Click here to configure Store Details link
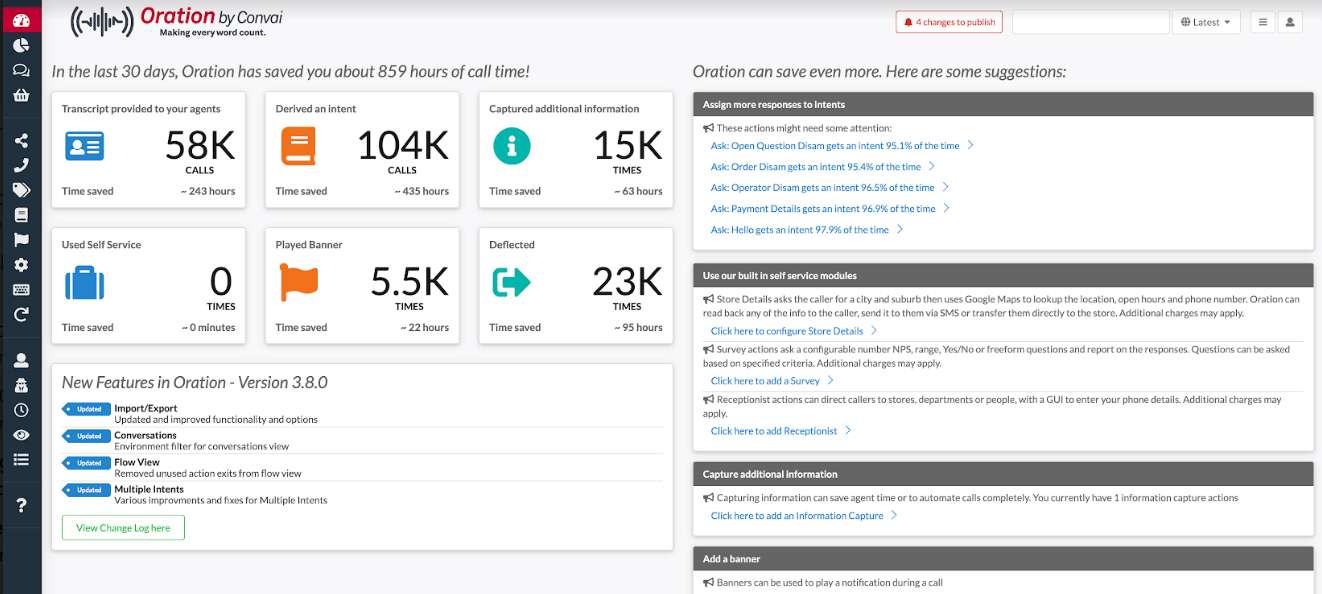 pos(787,331)
